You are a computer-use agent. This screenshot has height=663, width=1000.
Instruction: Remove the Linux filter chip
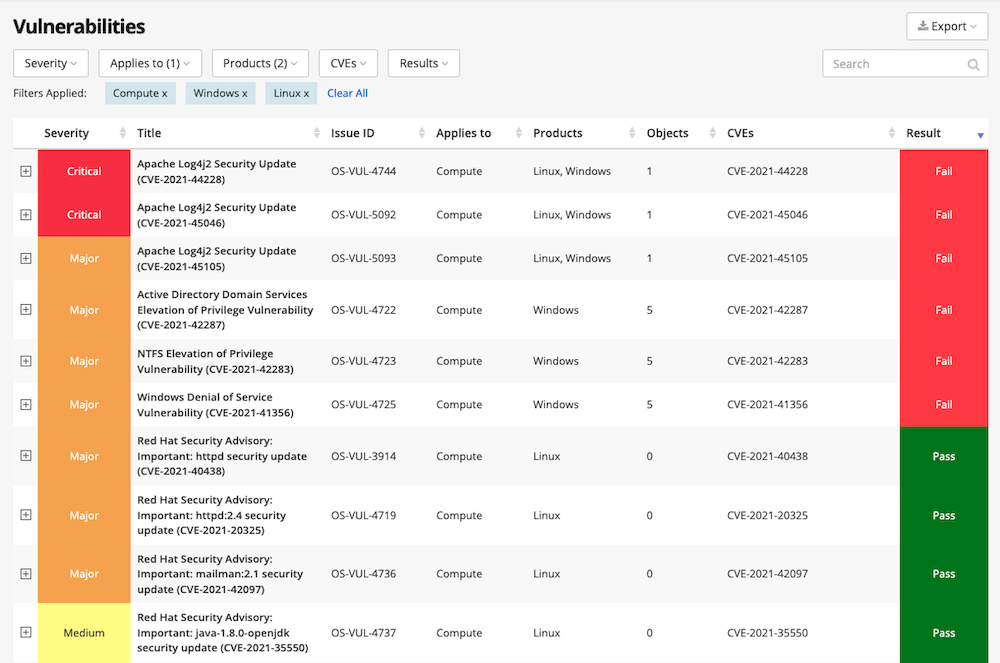(x=308, y=92)
